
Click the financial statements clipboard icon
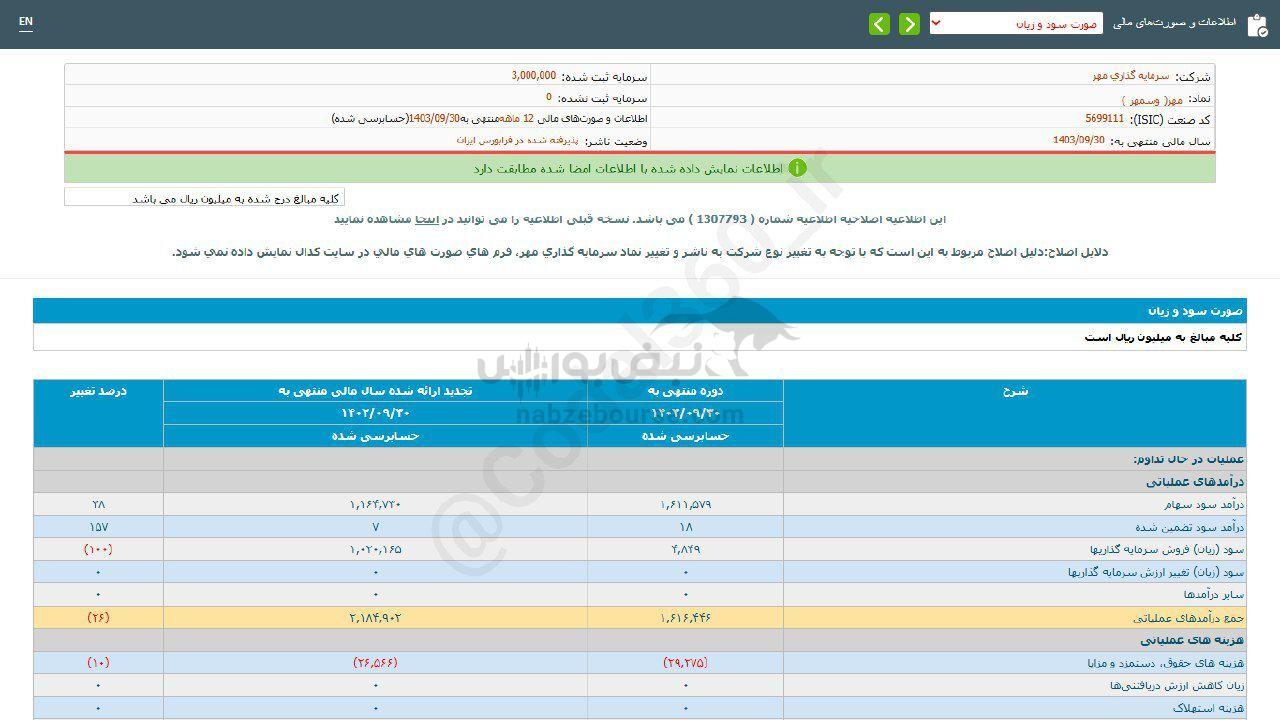tap(1256, 25)
